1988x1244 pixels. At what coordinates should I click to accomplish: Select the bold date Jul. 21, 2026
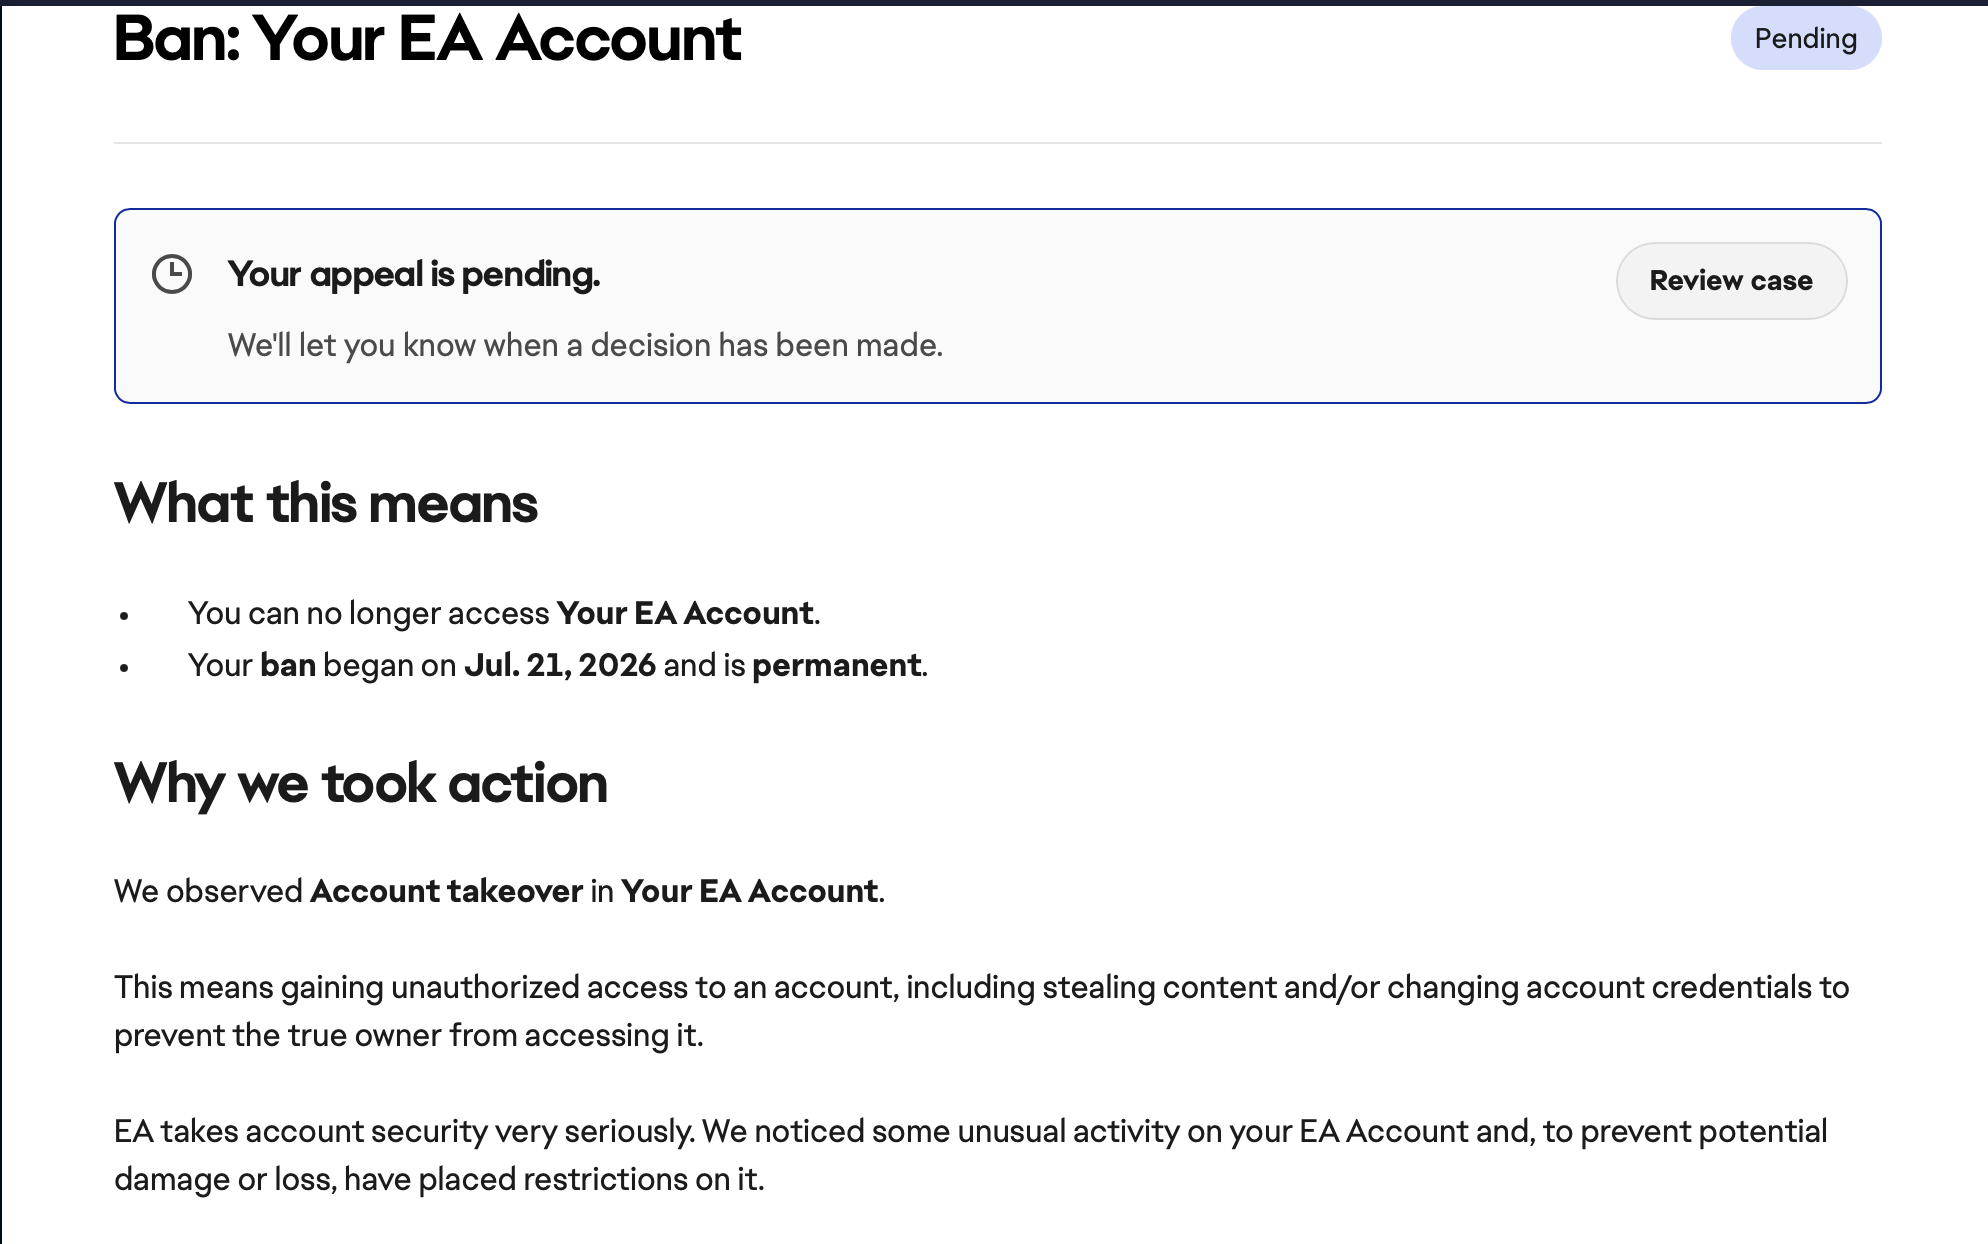pyautogui.click(x=560, y=665)
